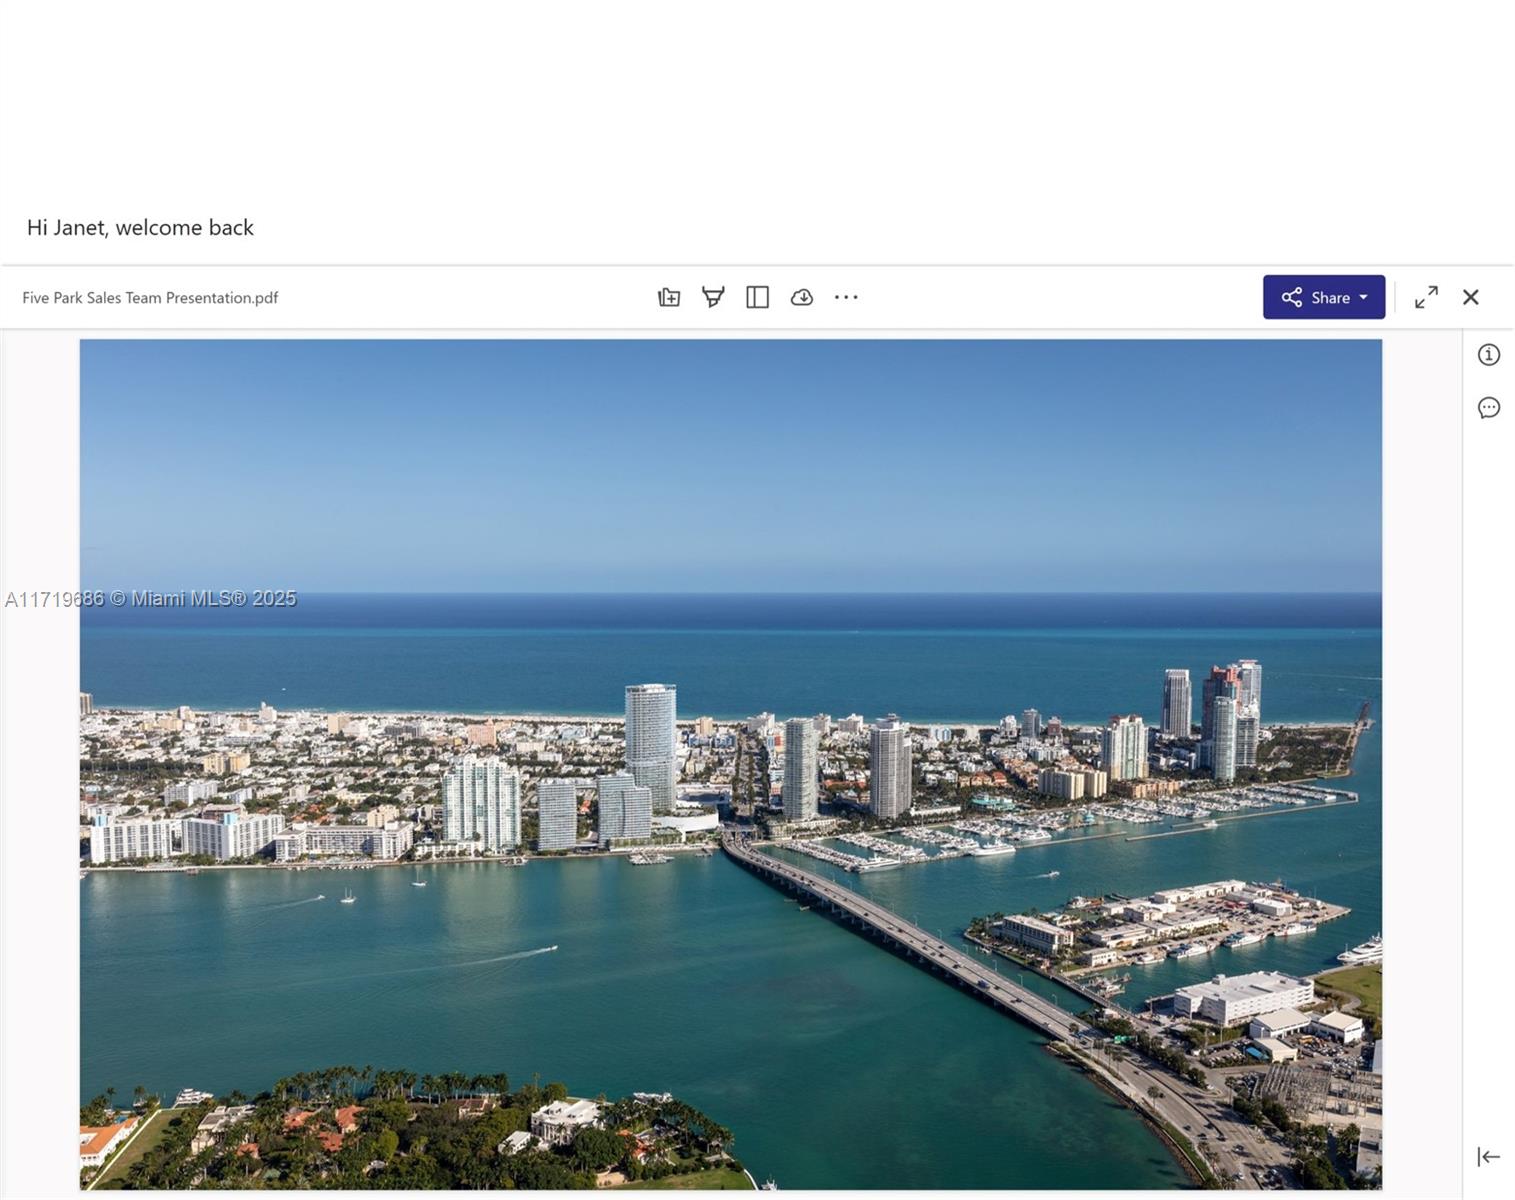Click the aerial Miami Beach page image

pyautogui.click(x=731, y=764)
